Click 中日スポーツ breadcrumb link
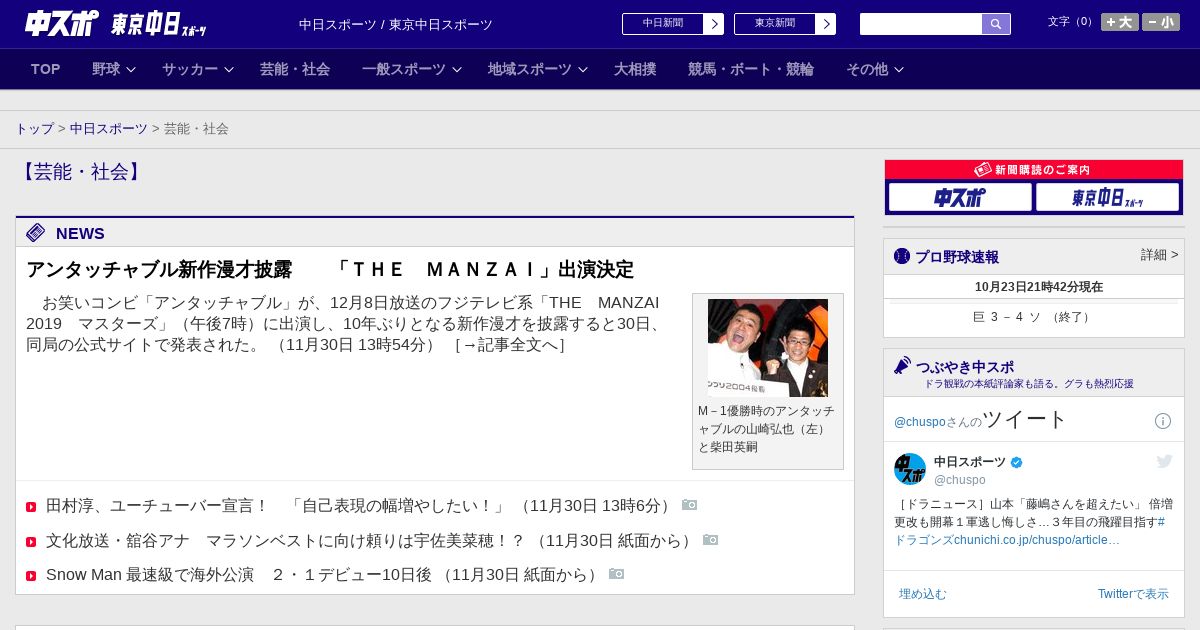Screen dimensions: 1200x630 point(109,128)
